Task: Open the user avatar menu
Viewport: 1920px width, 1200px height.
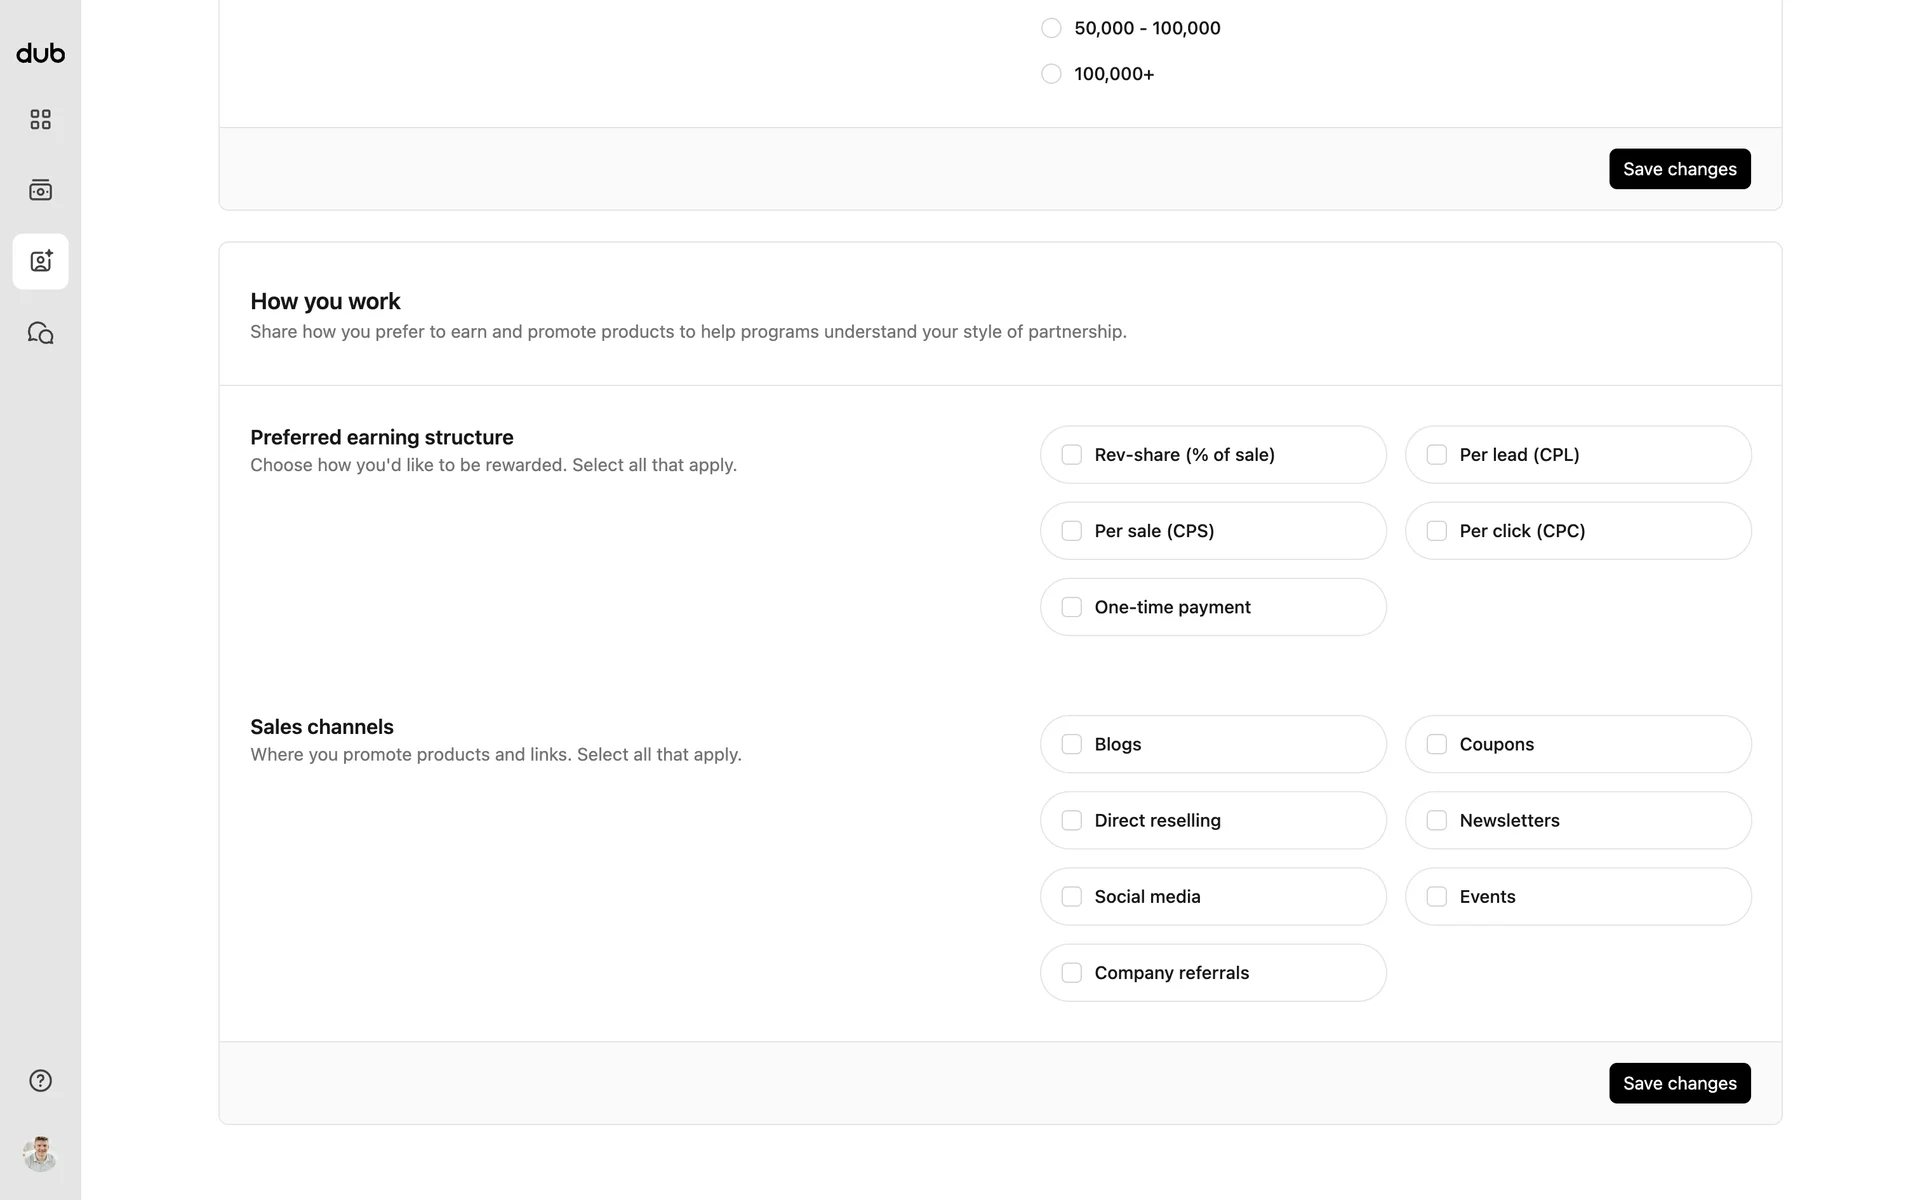Action: pyautogui.click(x=40, y=1154)
